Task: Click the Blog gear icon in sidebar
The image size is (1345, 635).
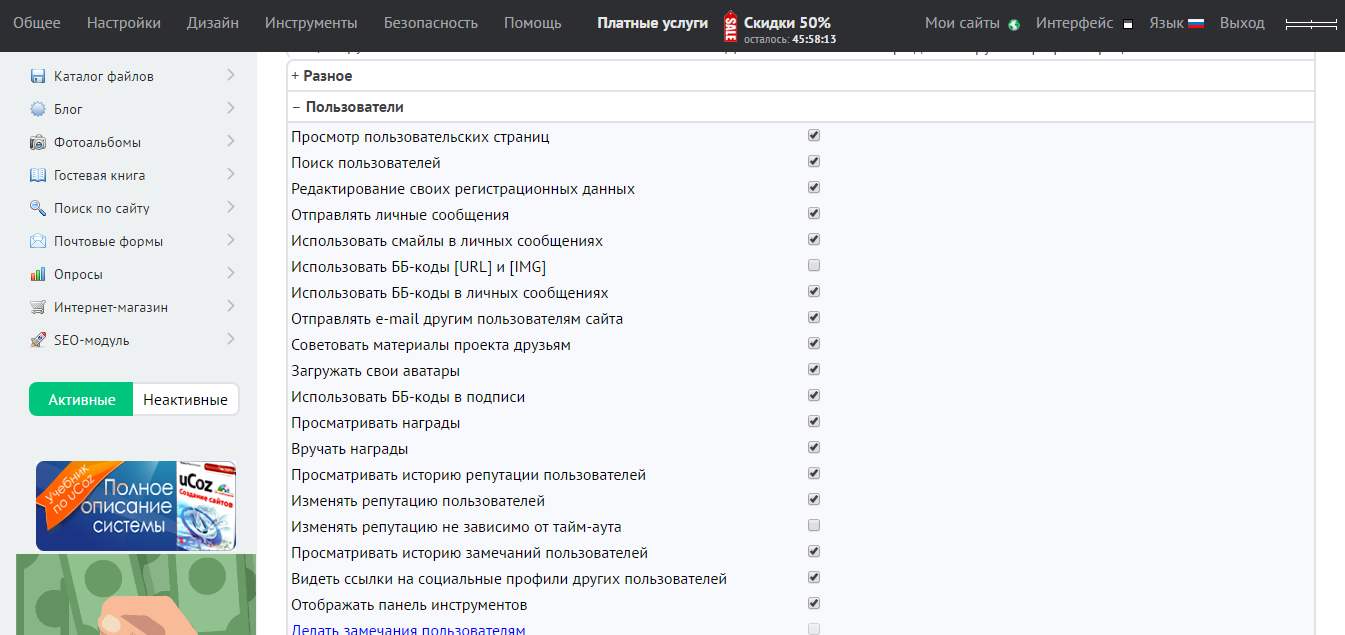Action: pyautogui.click(x=38, y=109)
